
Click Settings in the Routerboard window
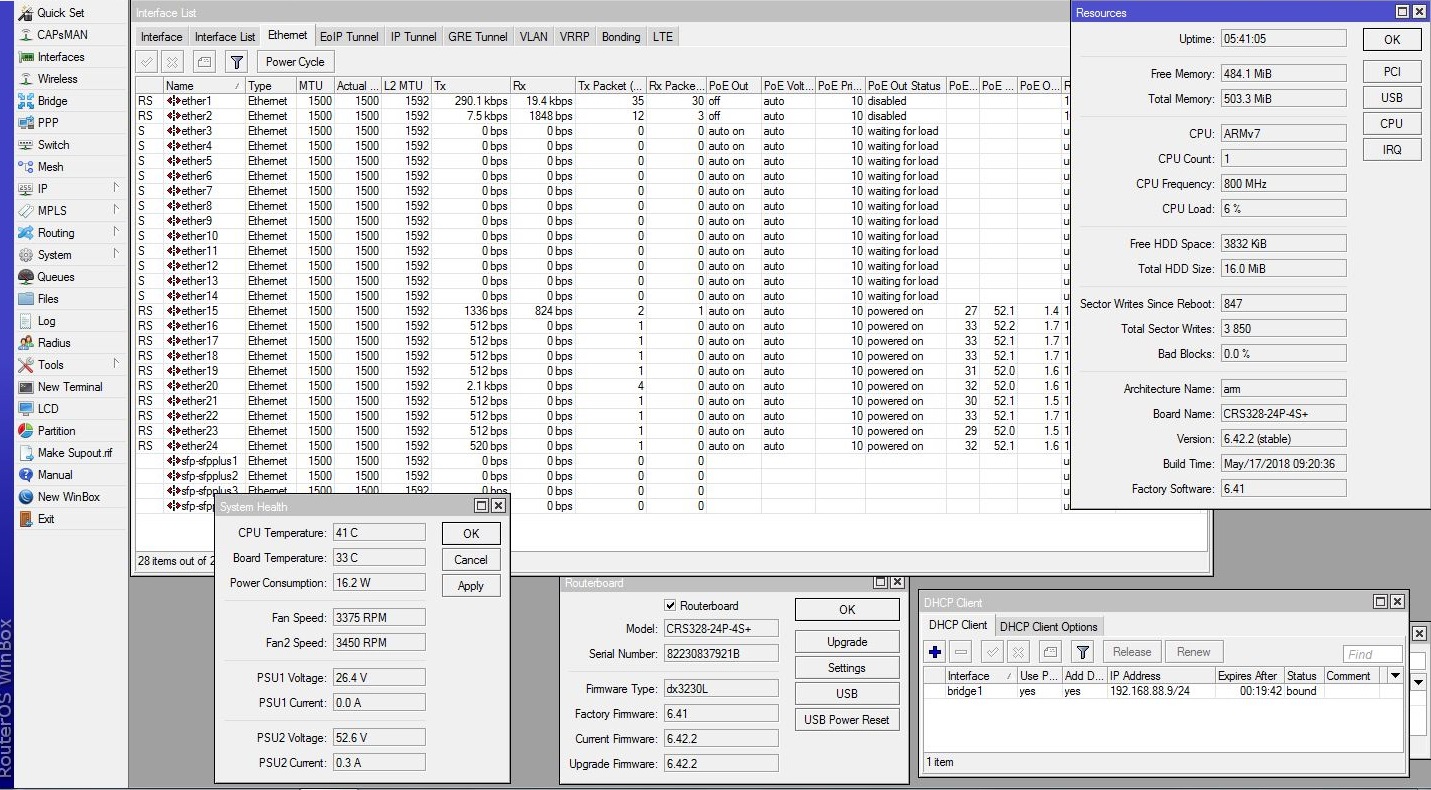[x=847, y=668]
